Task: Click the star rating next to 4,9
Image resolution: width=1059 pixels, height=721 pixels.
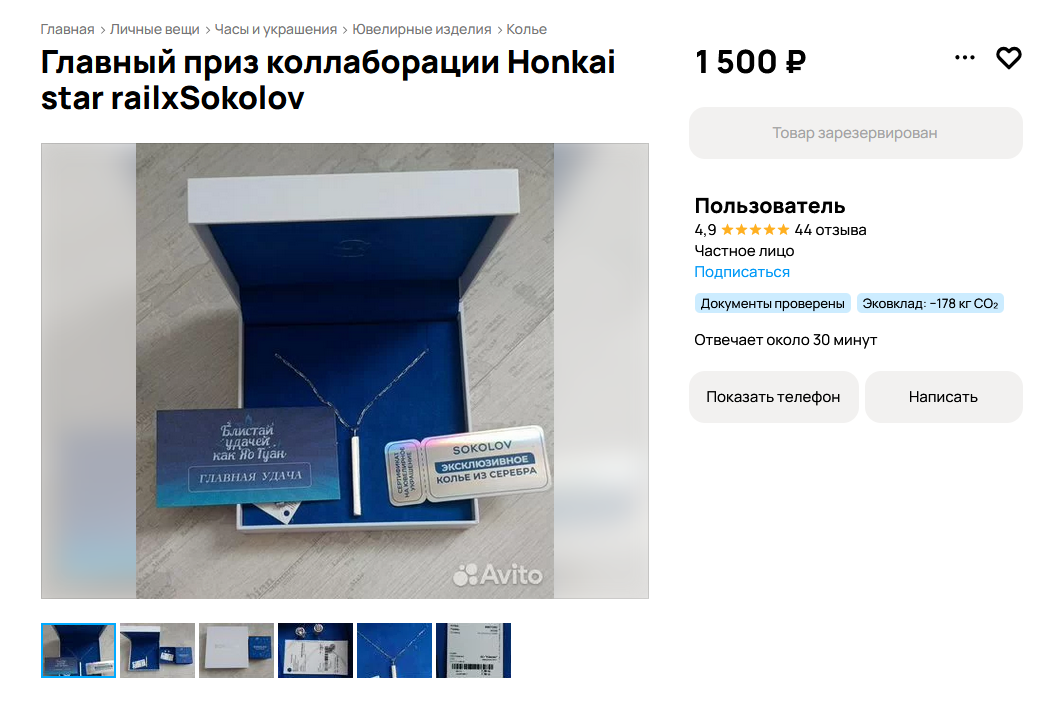Action: tap(755, 230)
